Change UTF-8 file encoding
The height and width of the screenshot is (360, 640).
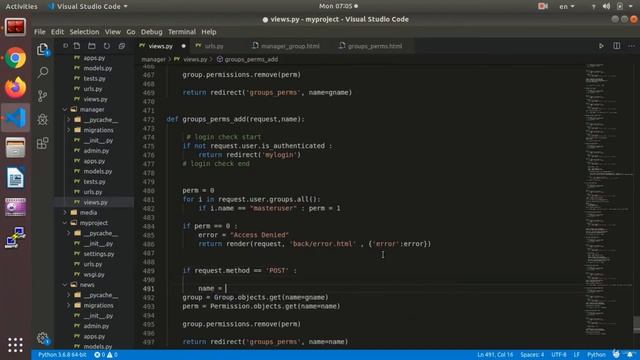point(559,355)
